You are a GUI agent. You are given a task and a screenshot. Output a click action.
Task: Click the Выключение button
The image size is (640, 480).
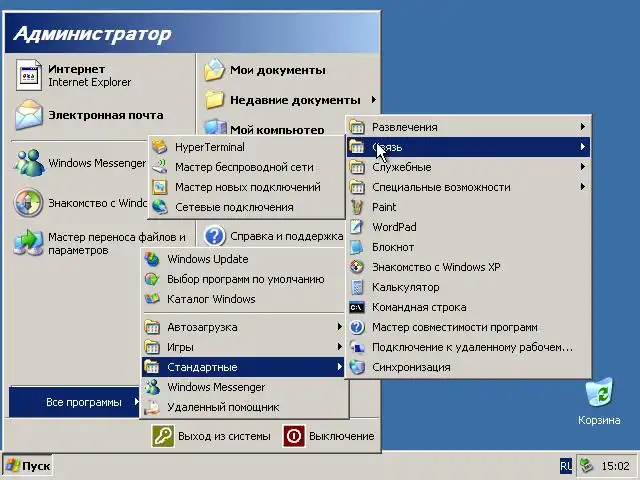[x=329, y=436]
